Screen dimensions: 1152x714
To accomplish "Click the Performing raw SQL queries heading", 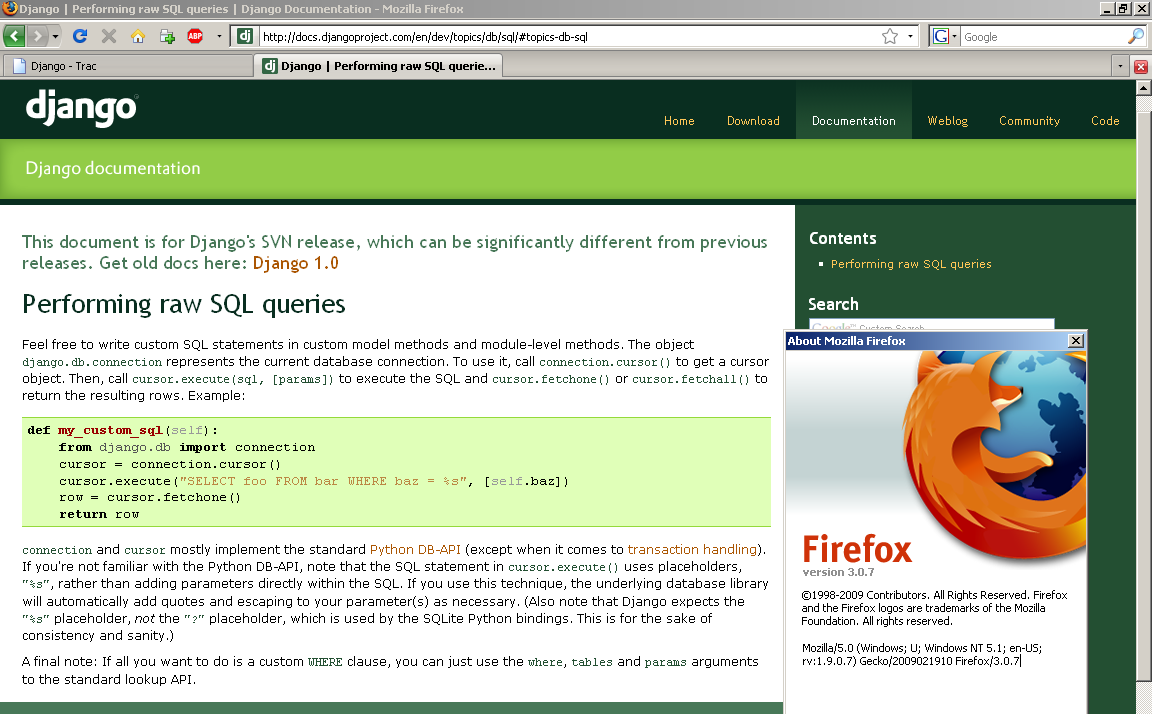I will click(184, 304).
